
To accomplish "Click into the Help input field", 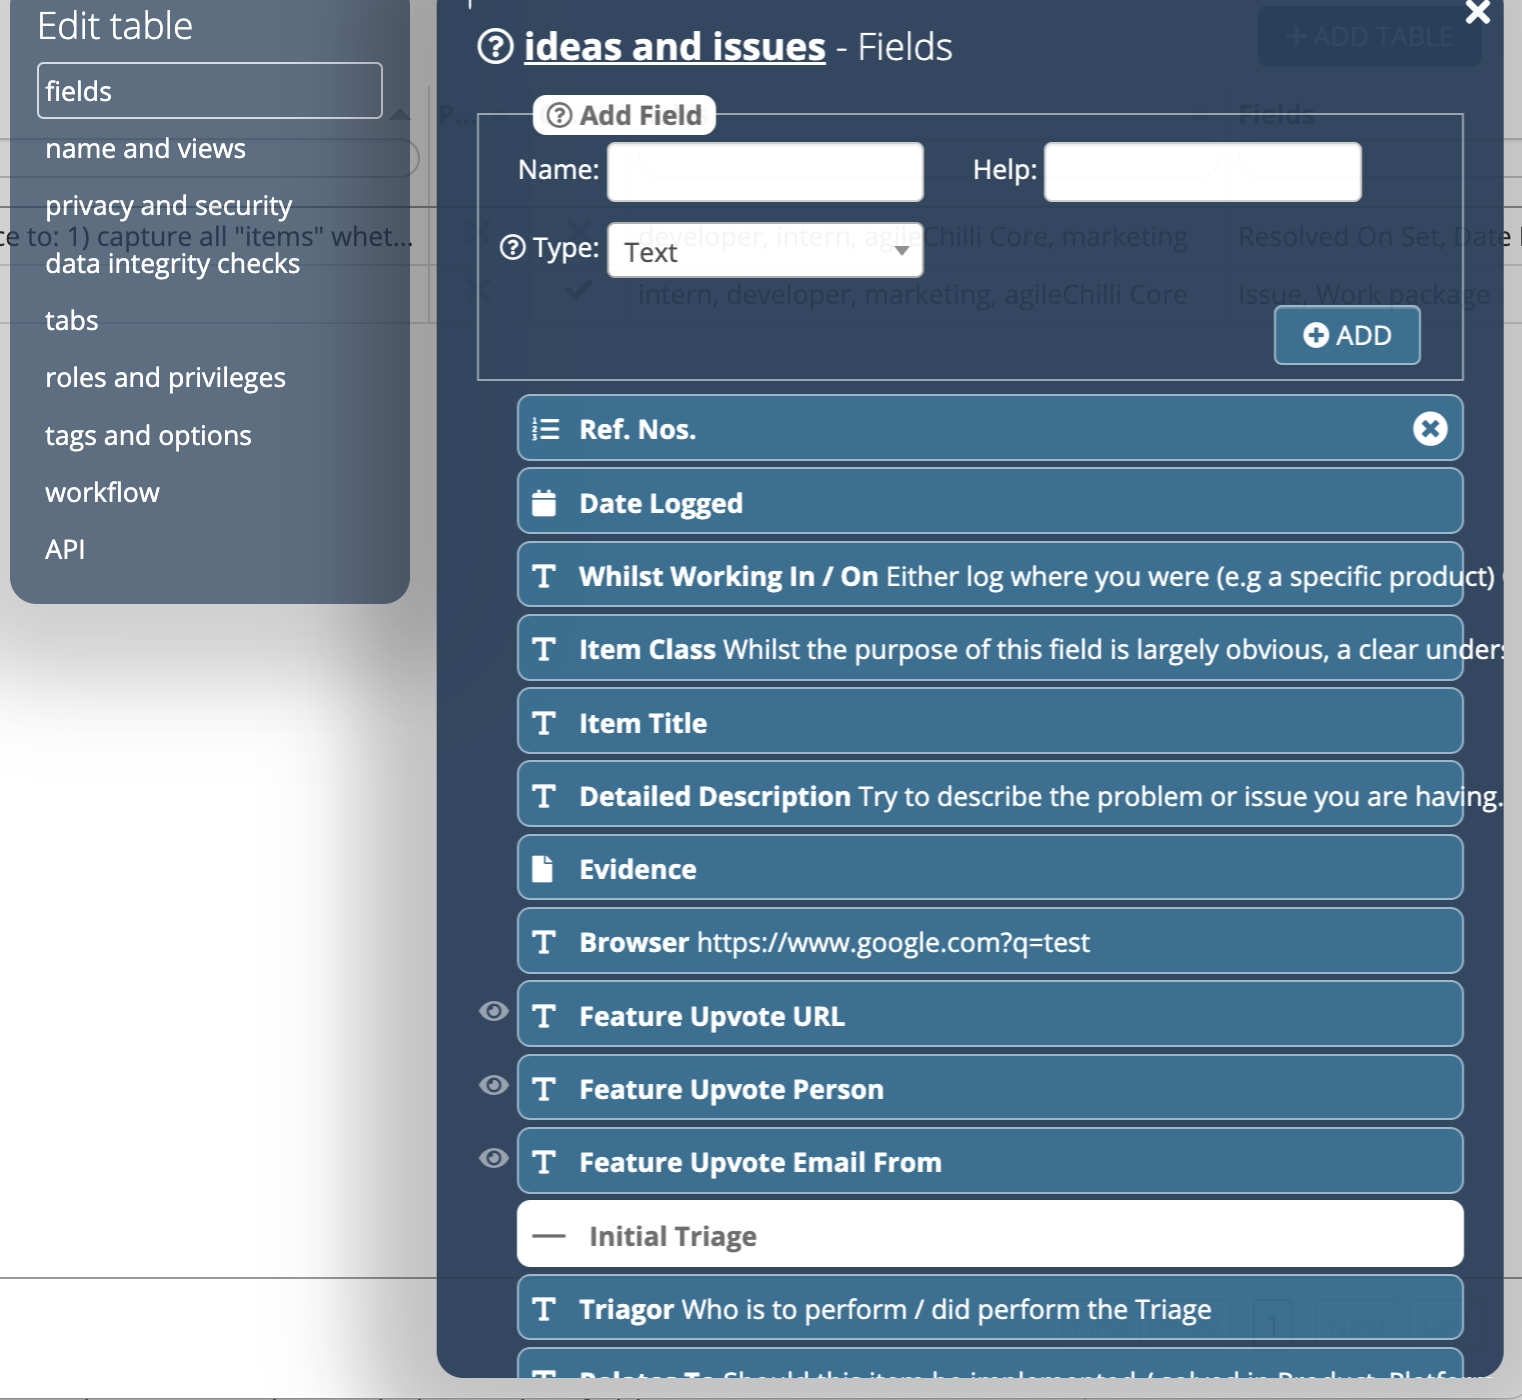I will 1202,172.
